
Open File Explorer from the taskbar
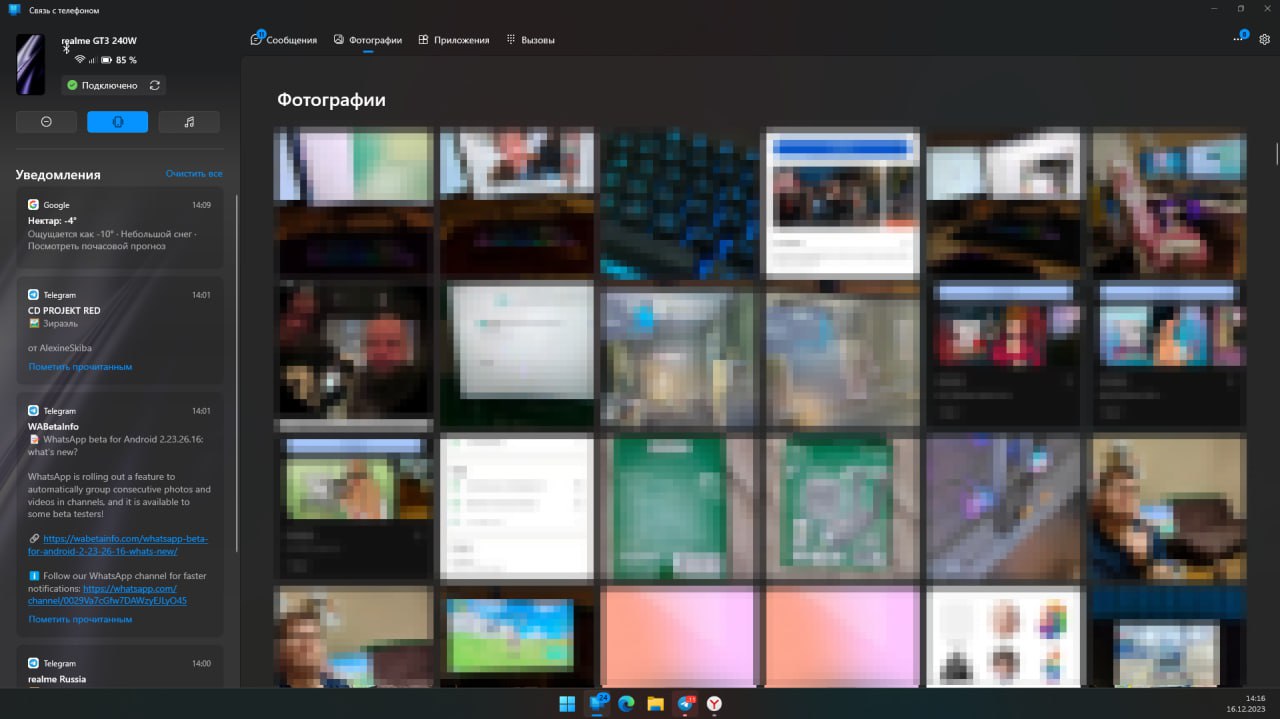655,704
